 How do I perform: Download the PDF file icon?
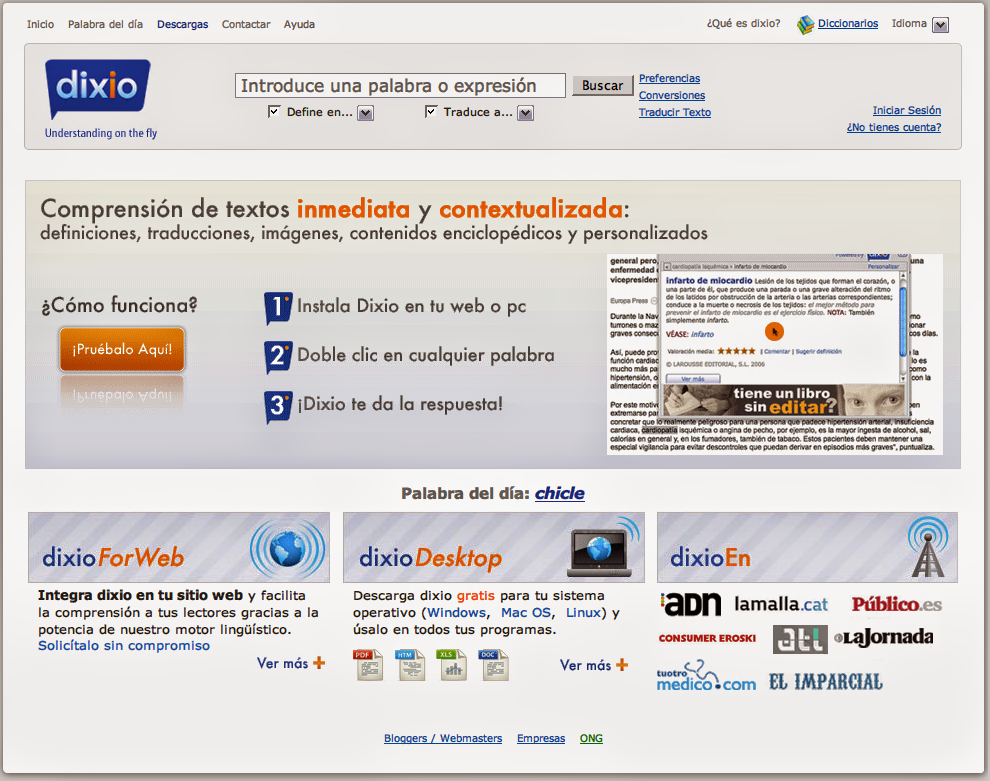(x=369, y=665)
